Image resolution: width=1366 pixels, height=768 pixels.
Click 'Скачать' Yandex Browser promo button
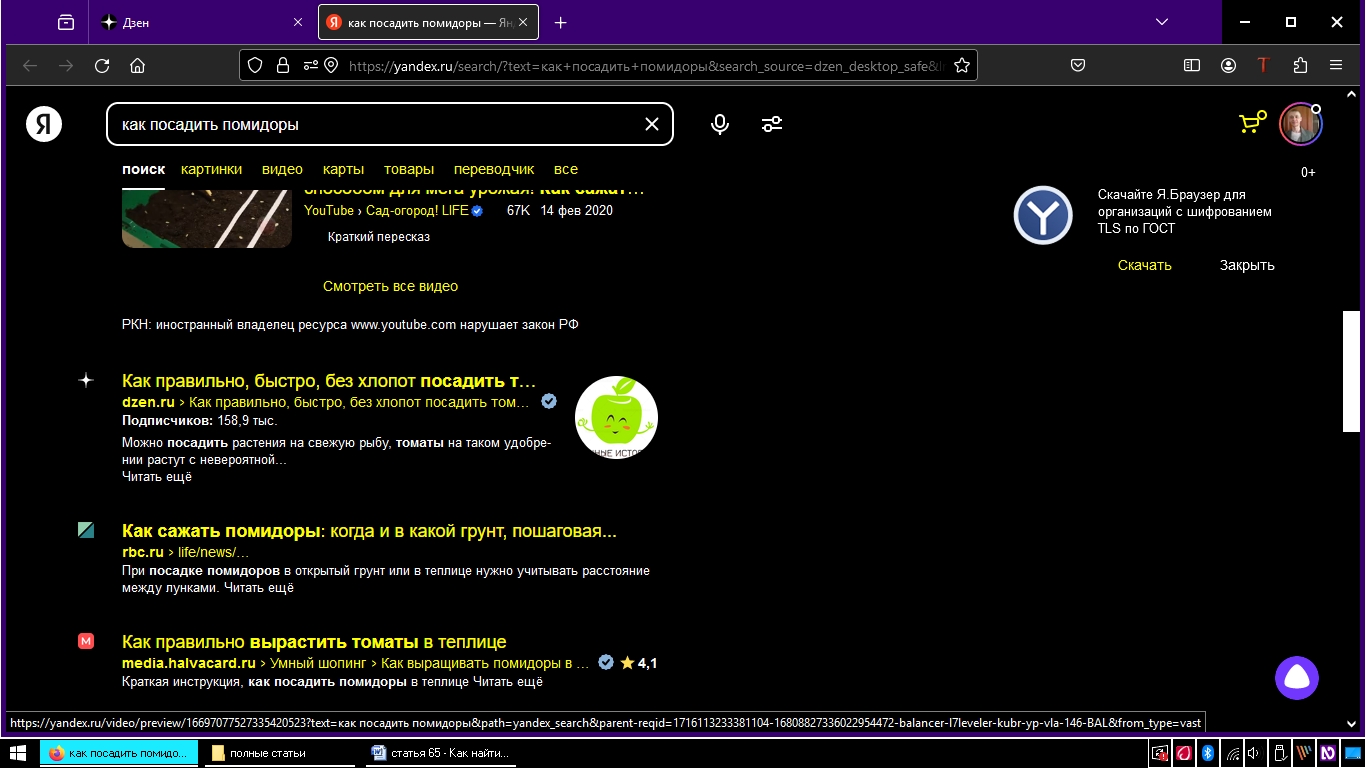pyautogui.click(x=1144, y=265)
